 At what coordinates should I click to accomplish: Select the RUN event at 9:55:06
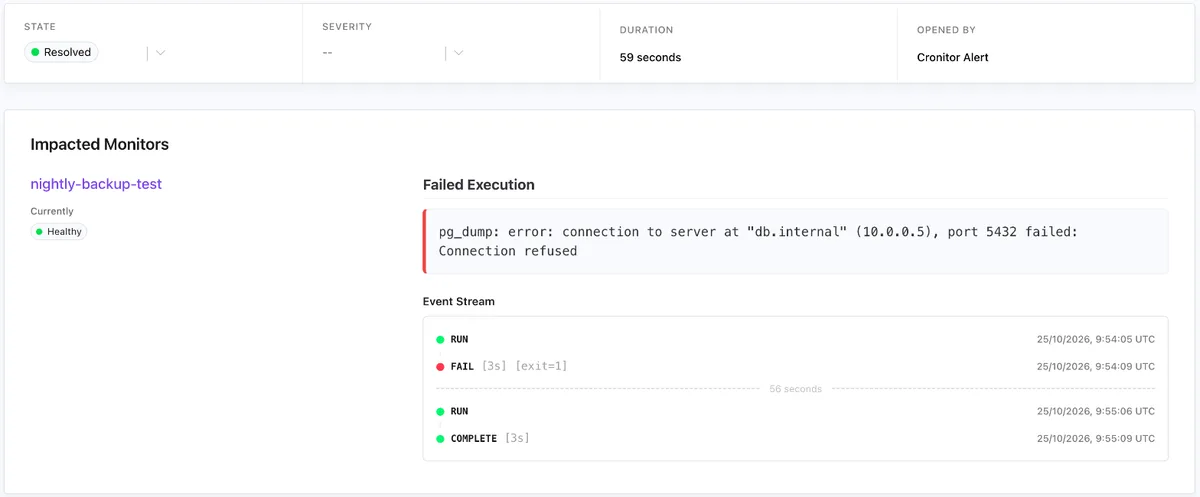tap(796, 411)
